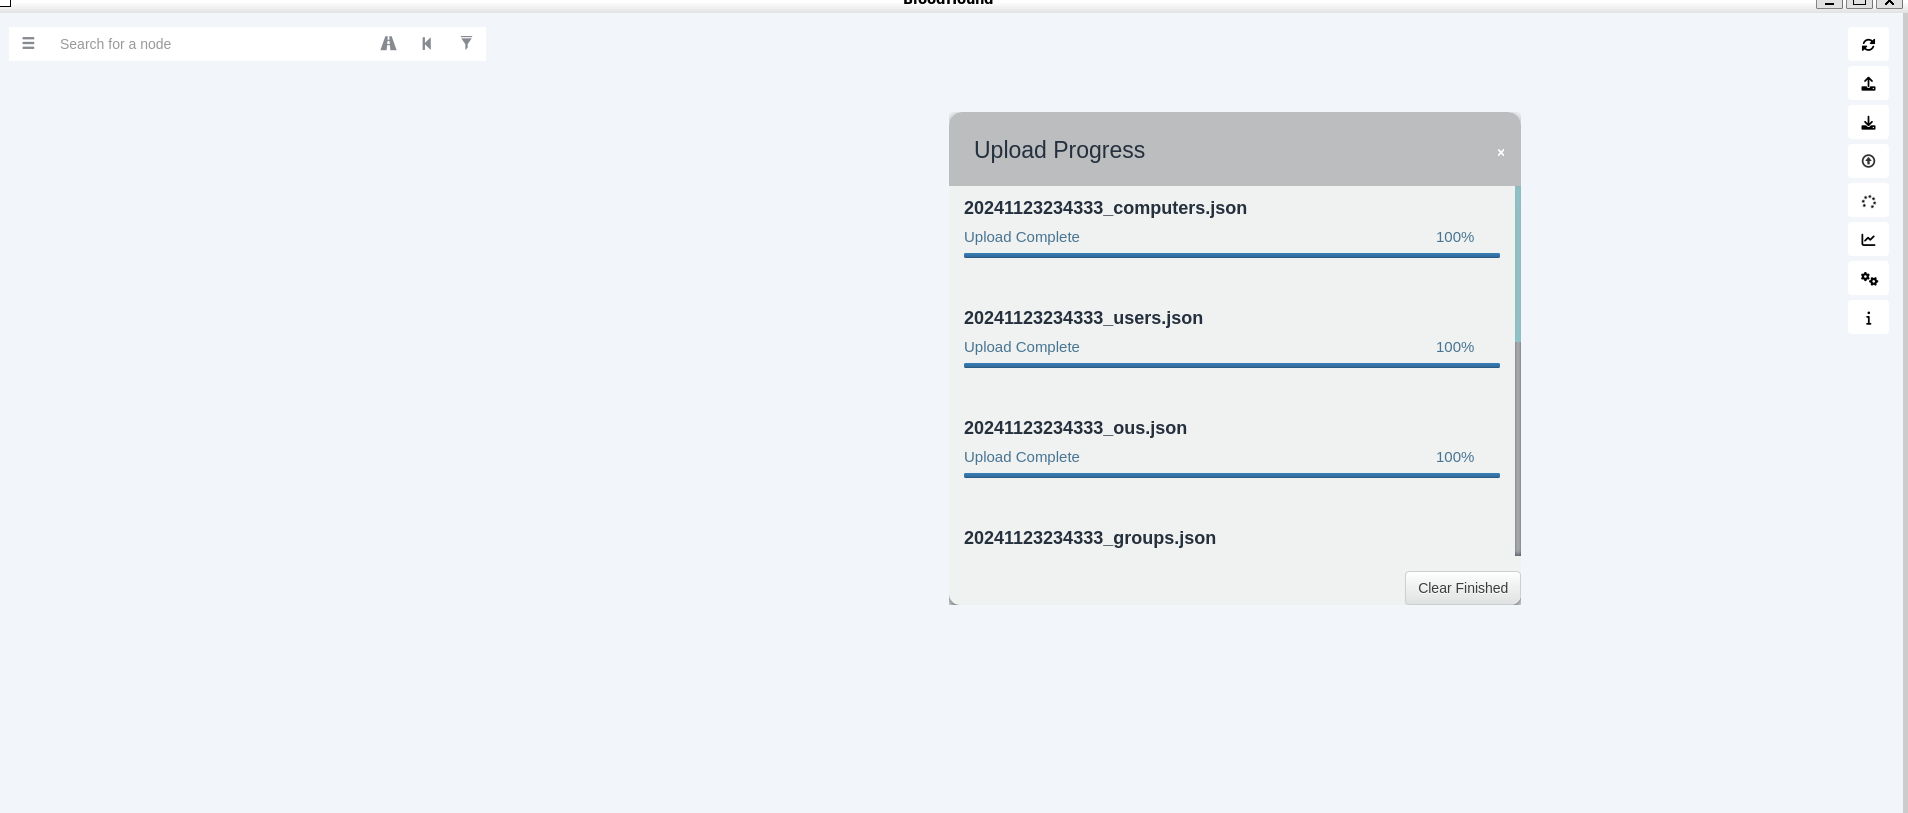1908x813 pixels.
Task: Select the 20241123234333_groups.json entry
Action: pos(1089,538)
